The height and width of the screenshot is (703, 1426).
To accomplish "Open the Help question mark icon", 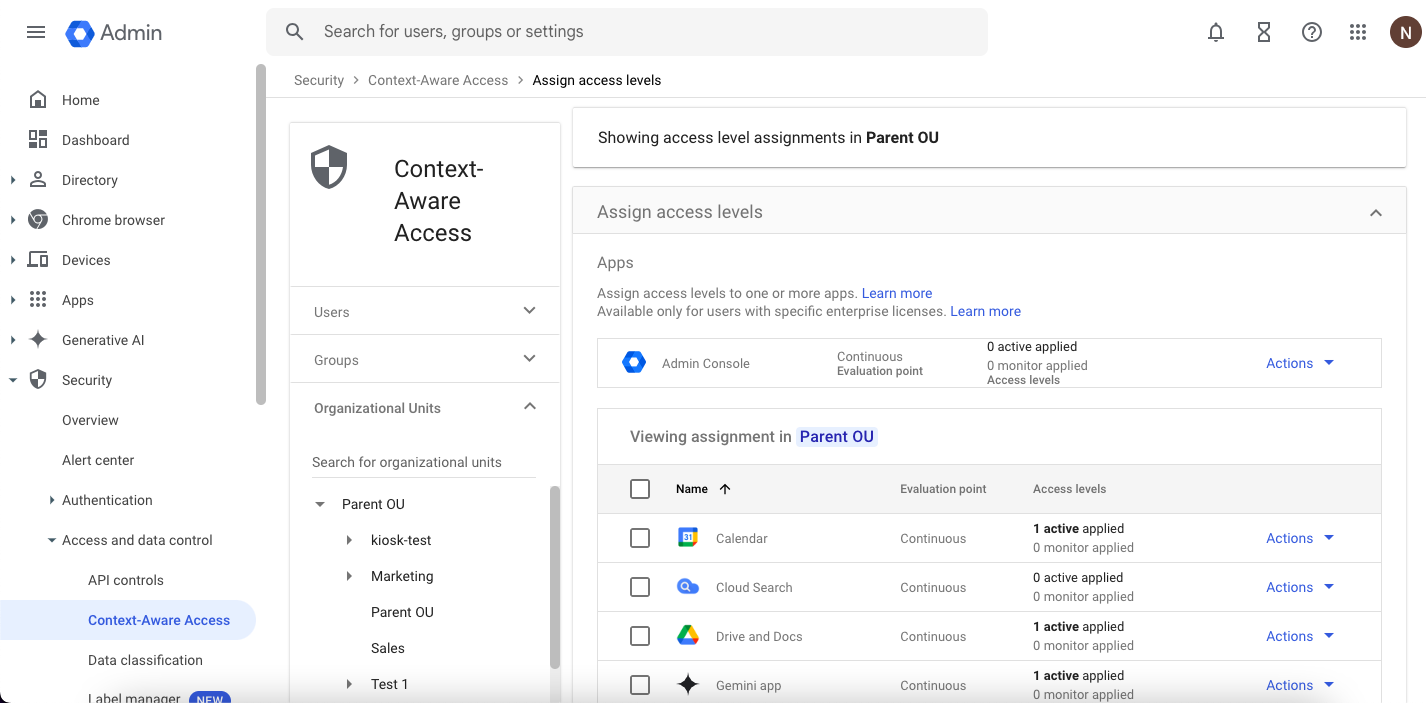I will click(1312, 32).
